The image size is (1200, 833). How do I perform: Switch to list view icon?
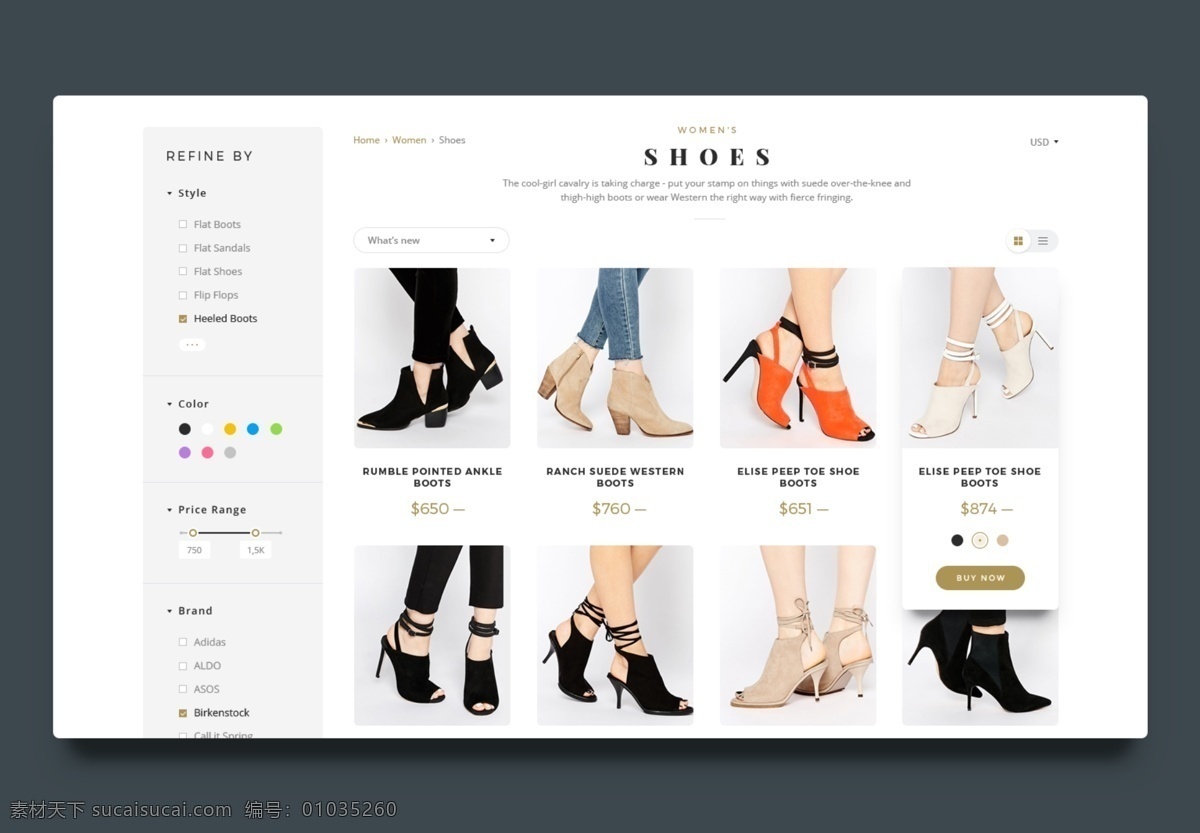coord(1043,241)
